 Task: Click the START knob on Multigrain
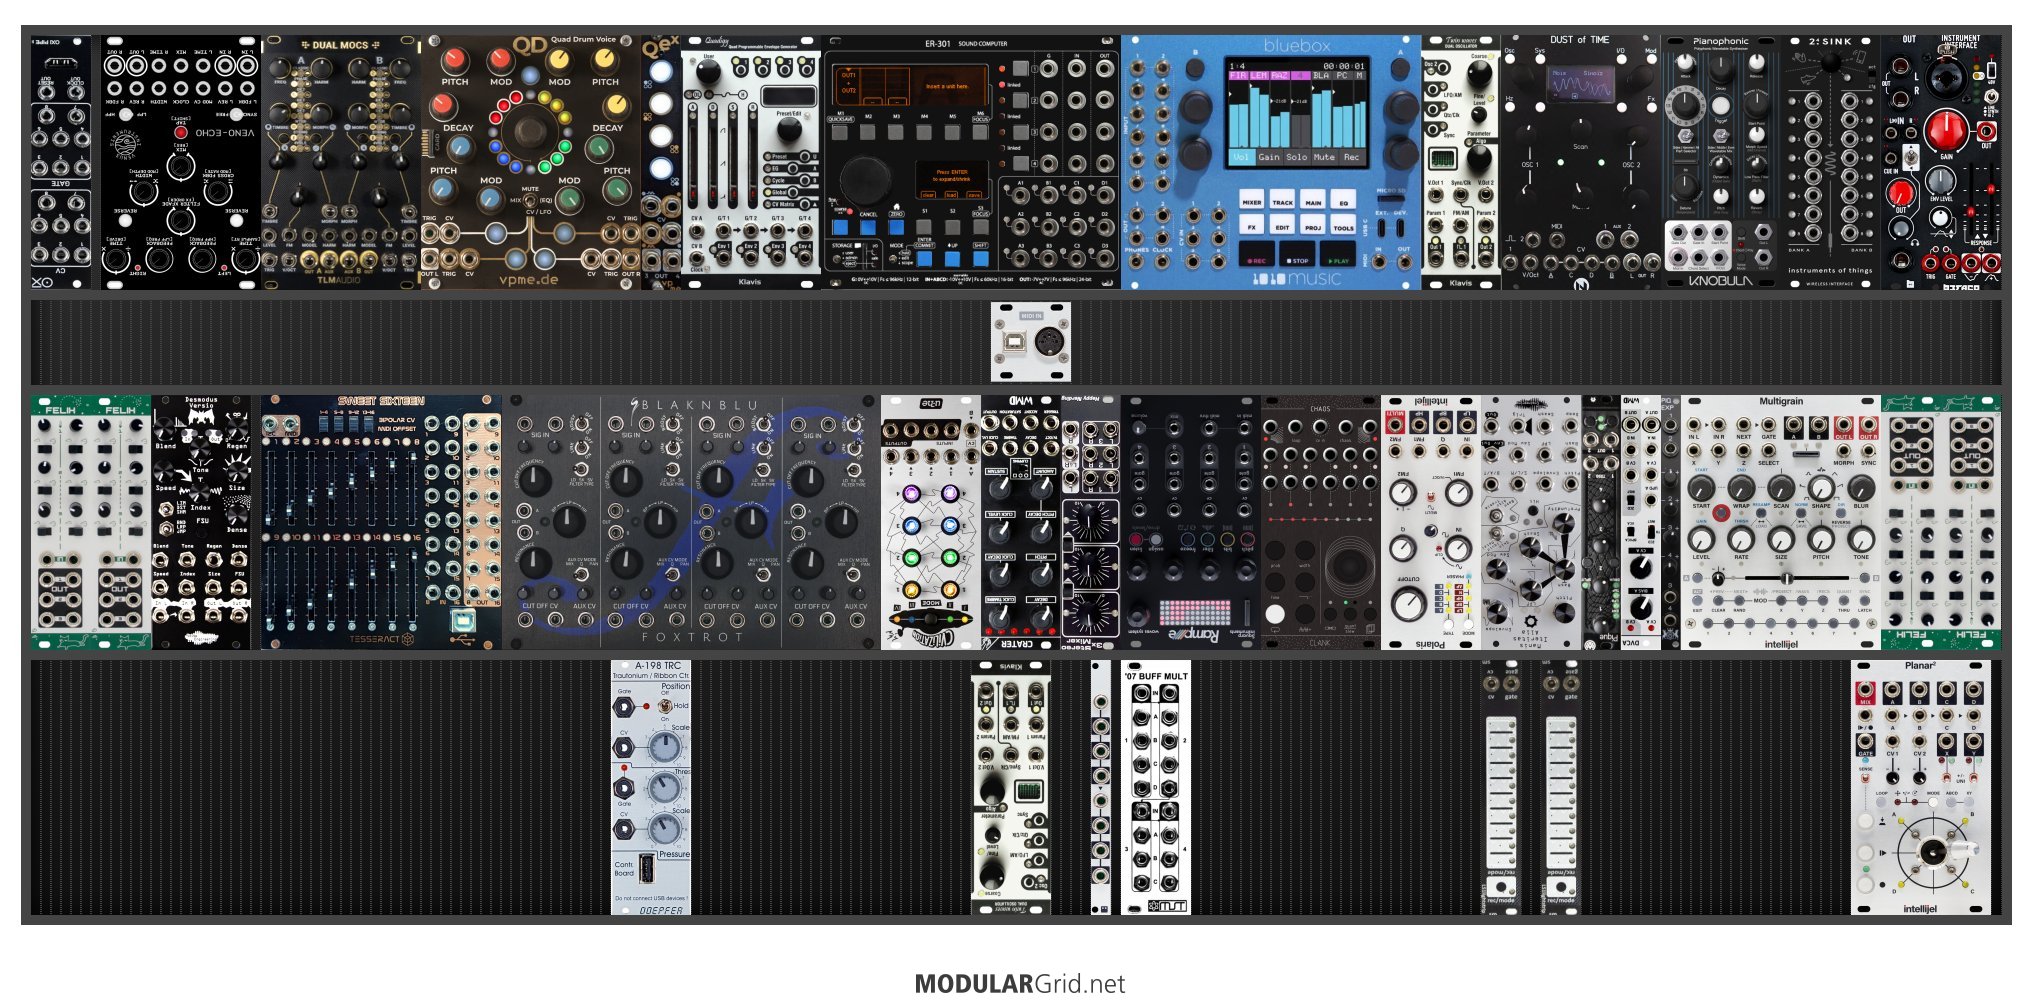[1701, 488]
